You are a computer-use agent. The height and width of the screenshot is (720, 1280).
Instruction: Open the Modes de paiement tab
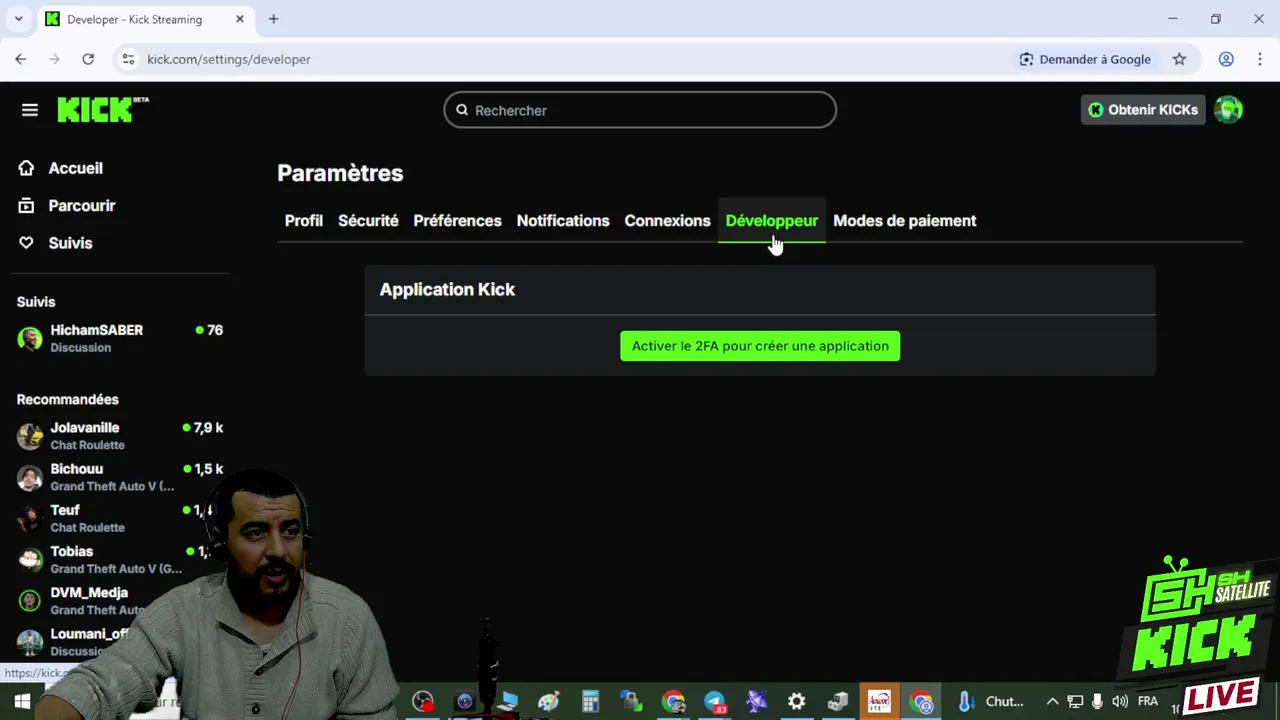pos(904,221)
